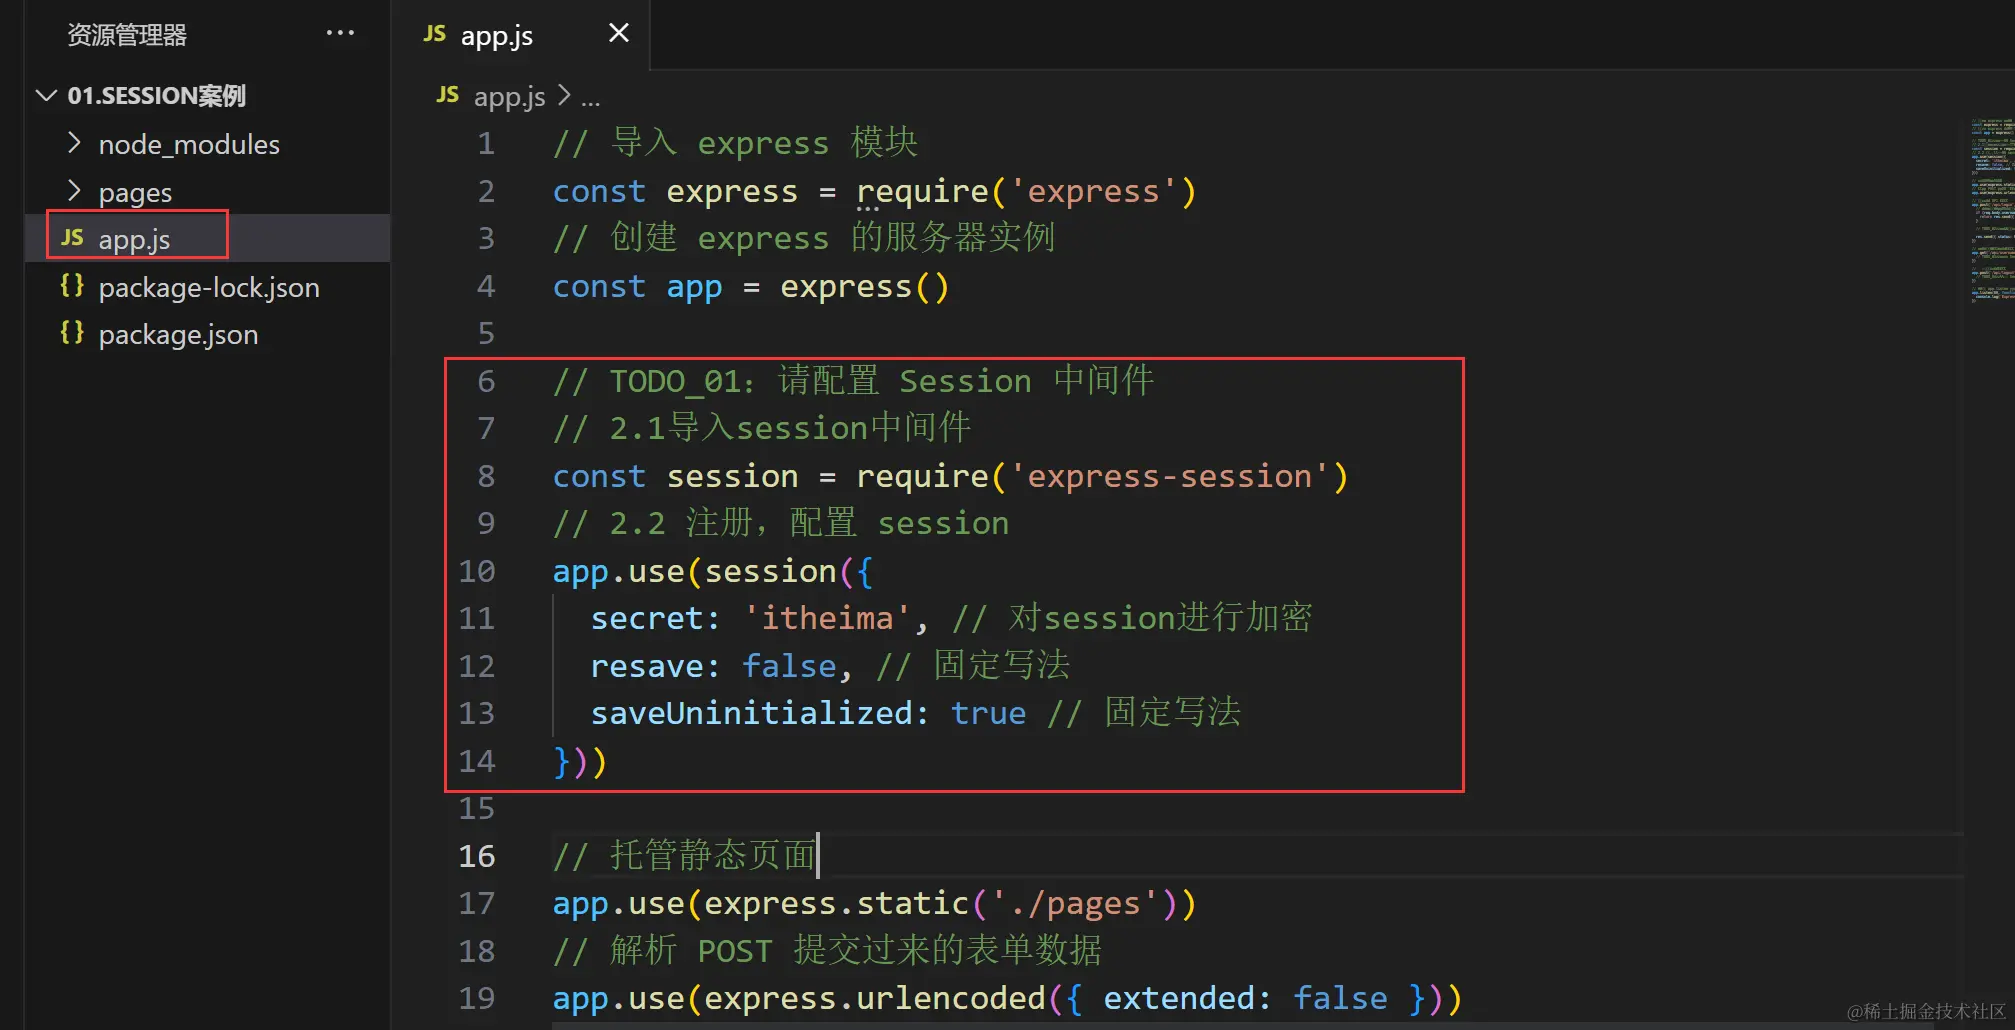The width and height of the screenshot is (2015, 1030).
Task: Click the JSON braces icon beside package-lock.json
Action: (72, 286)
